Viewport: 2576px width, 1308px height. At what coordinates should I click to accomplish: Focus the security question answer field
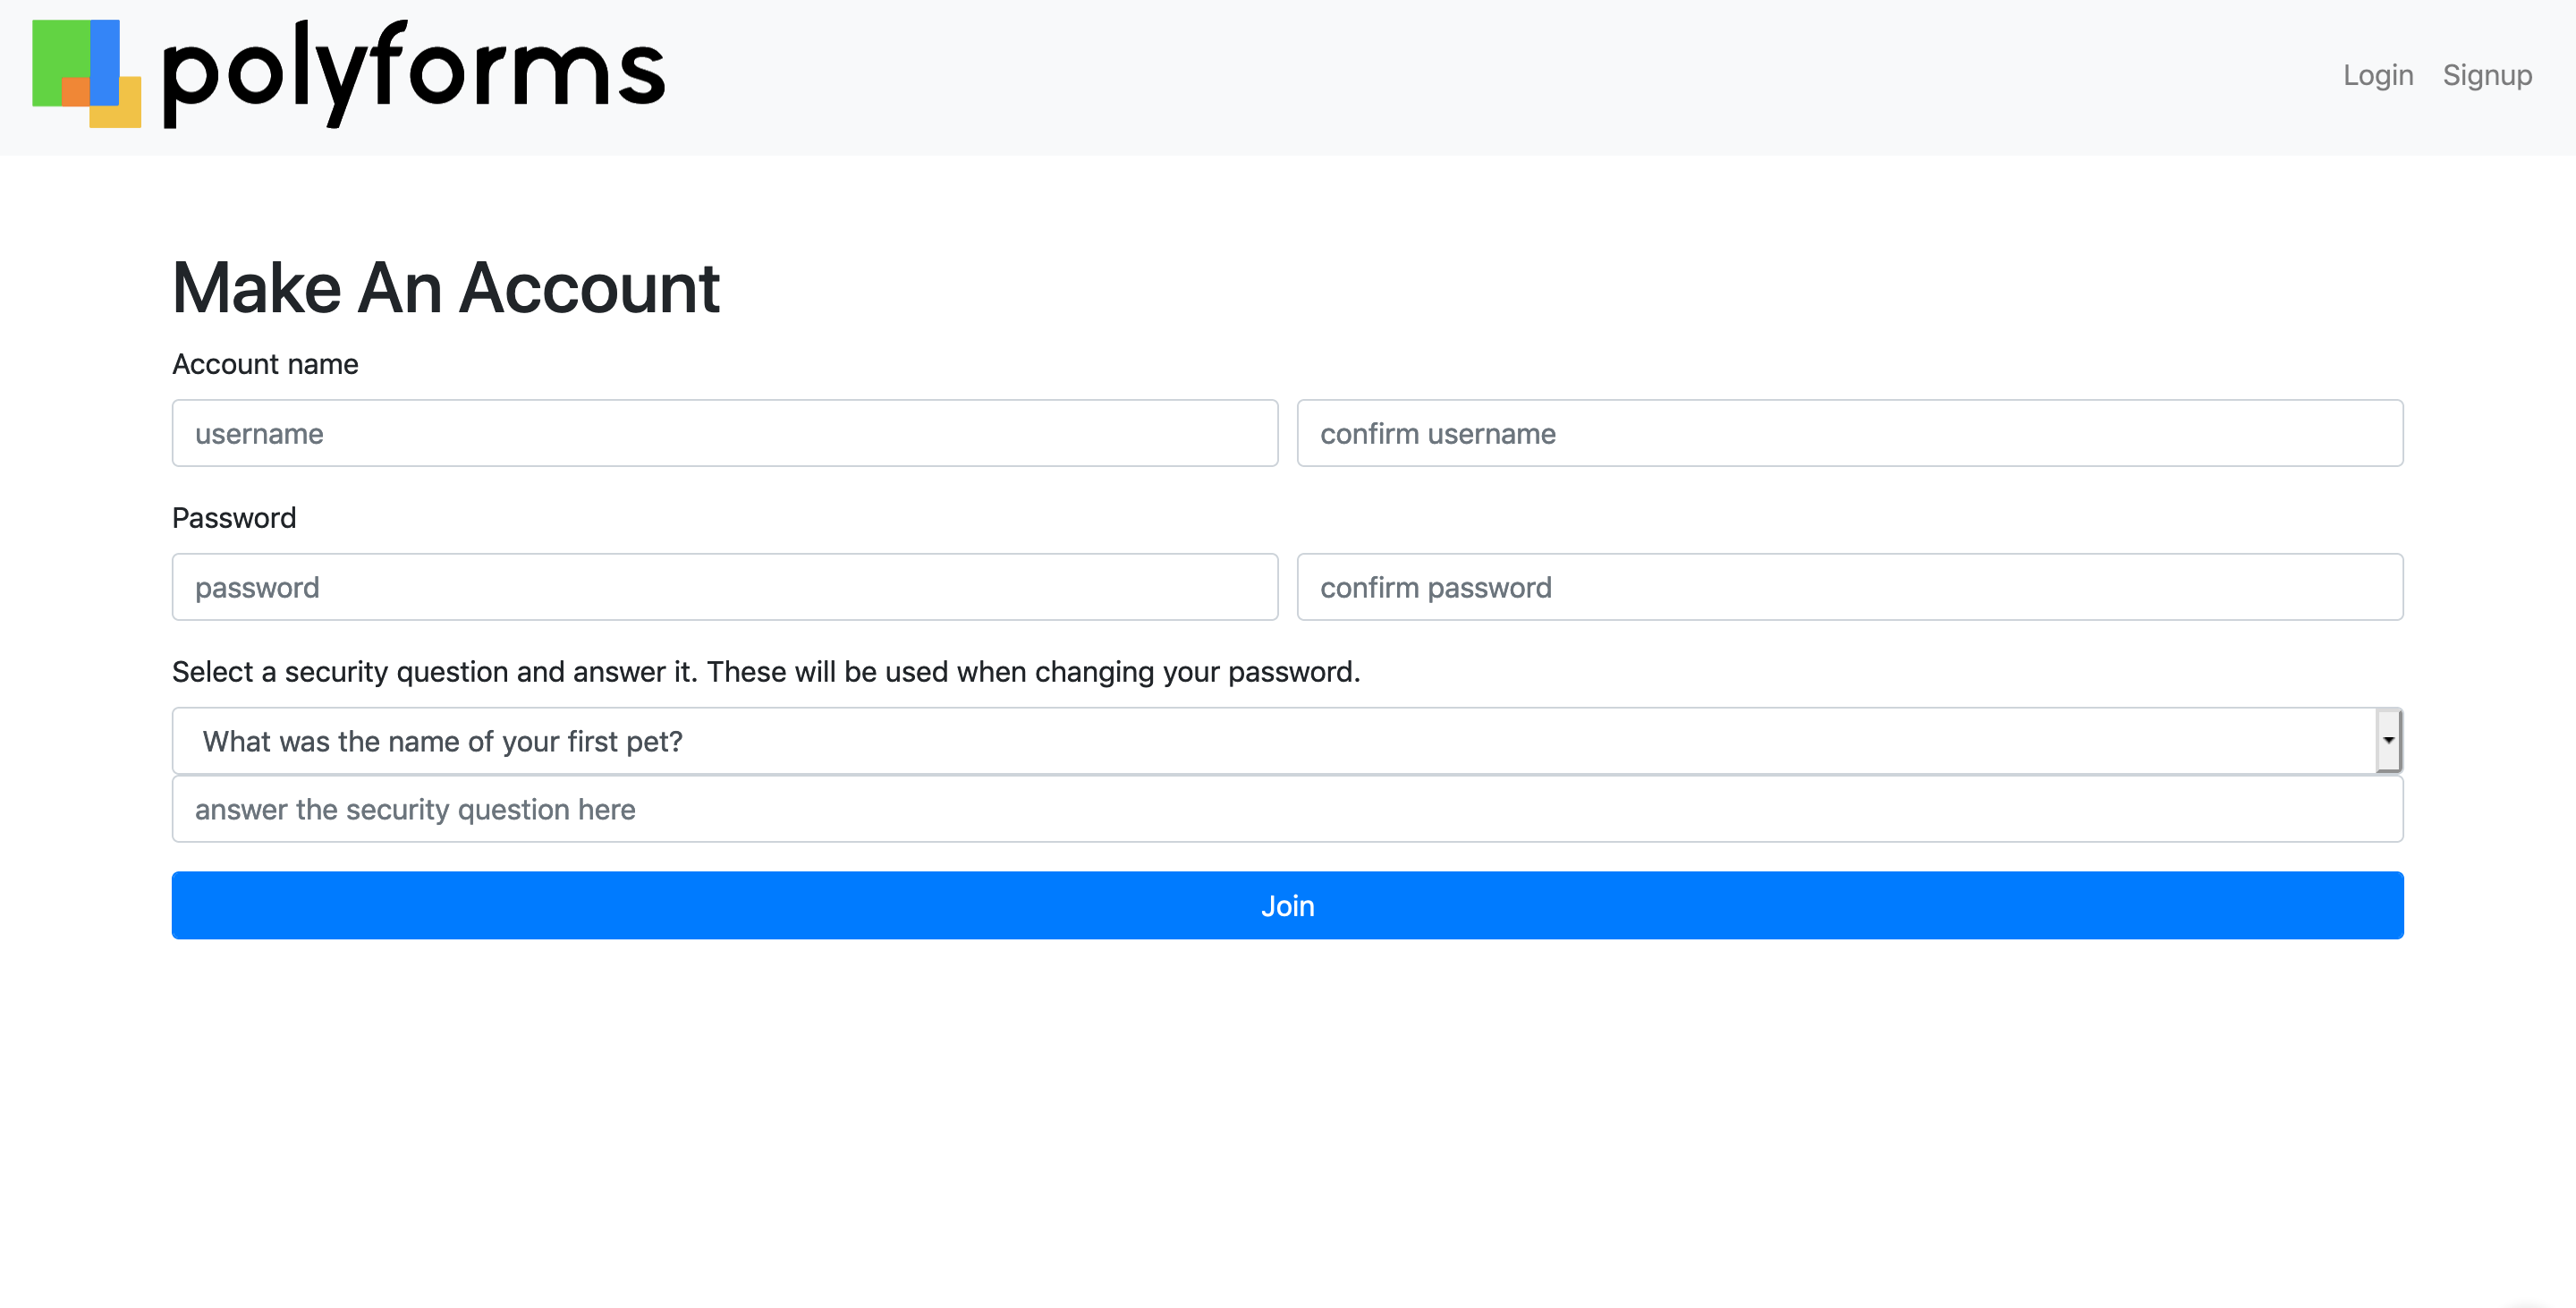[x=1288, y=809]
